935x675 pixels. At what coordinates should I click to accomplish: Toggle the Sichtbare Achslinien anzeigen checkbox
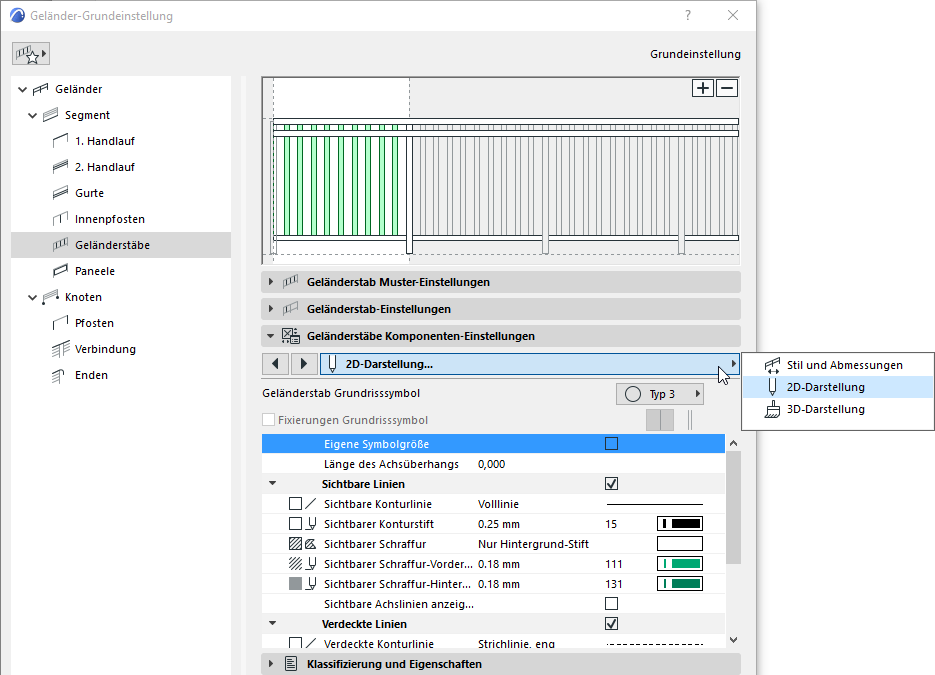click(x=611, y=603)
